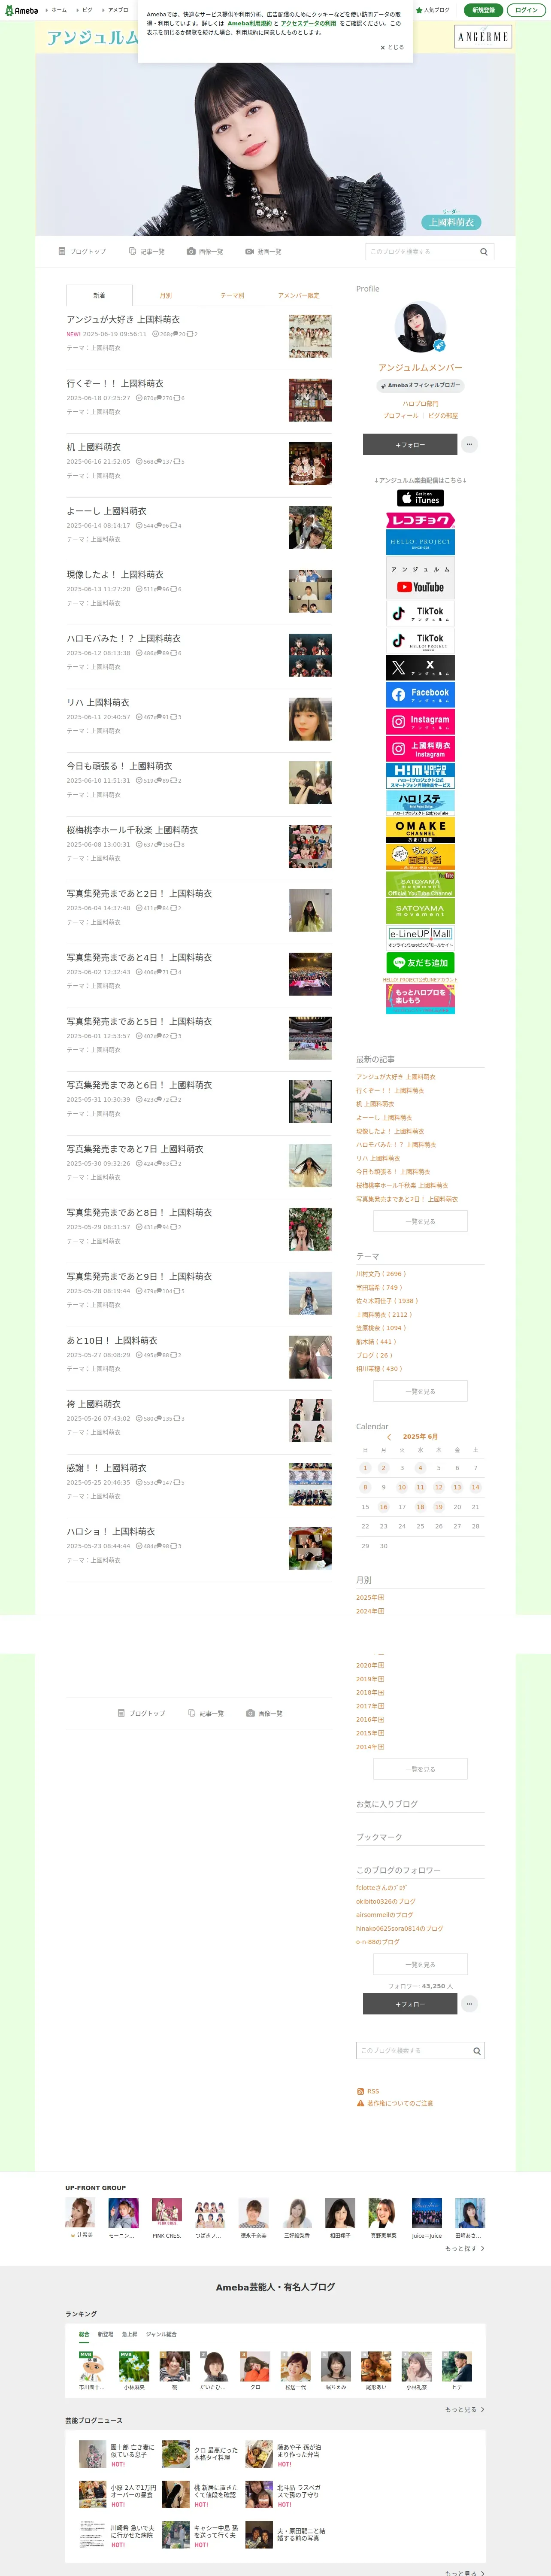Open the H!M mobile service banner
Screen dimensions: 551x2576
pyautogui.click(x=420, y=775)
